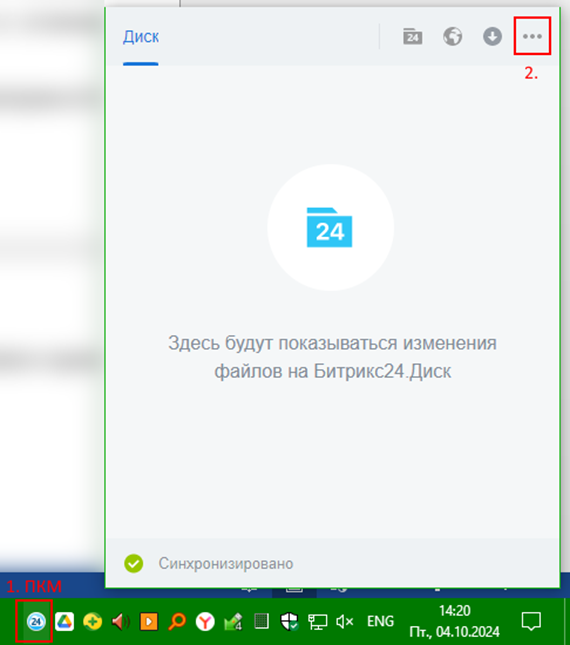Click the large Bitrix24 folder image
The height and width of the screenshot is (645, 570).
[x=330, y=227]
